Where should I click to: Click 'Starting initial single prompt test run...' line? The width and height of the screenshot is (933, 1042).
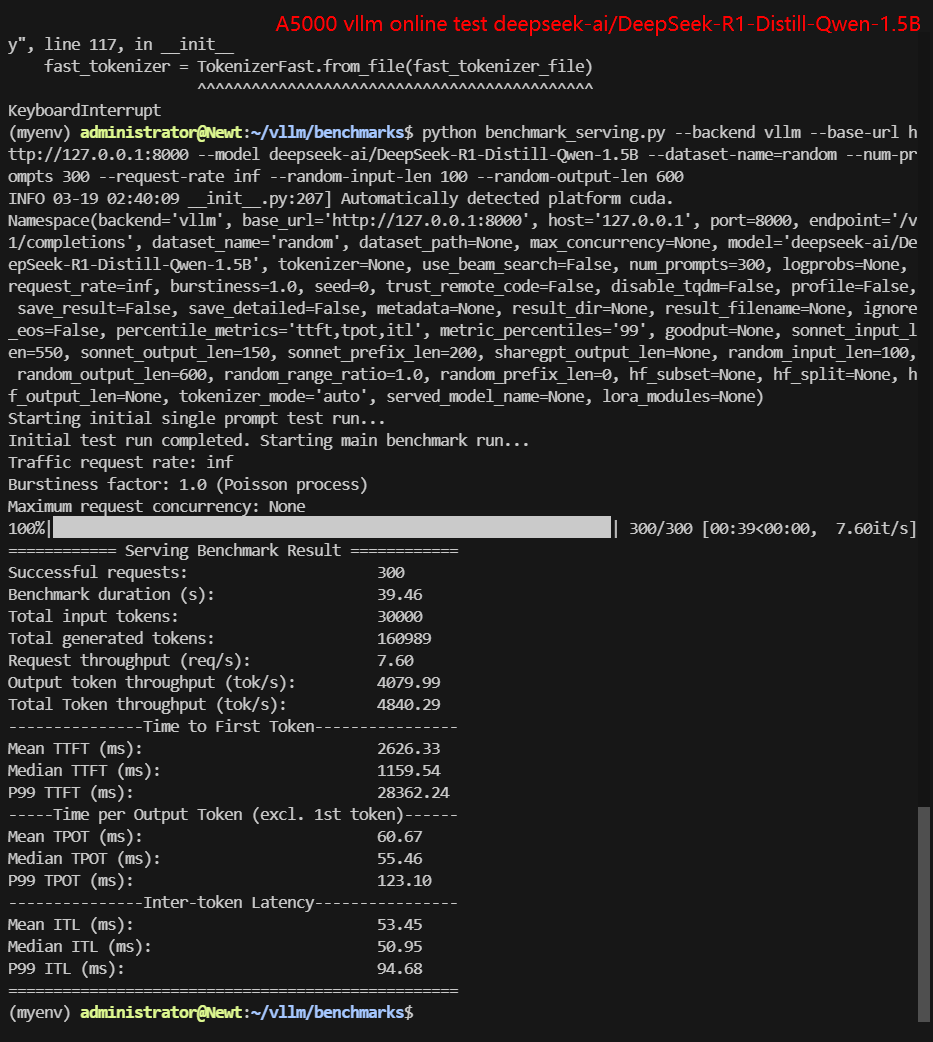point(197,419)
